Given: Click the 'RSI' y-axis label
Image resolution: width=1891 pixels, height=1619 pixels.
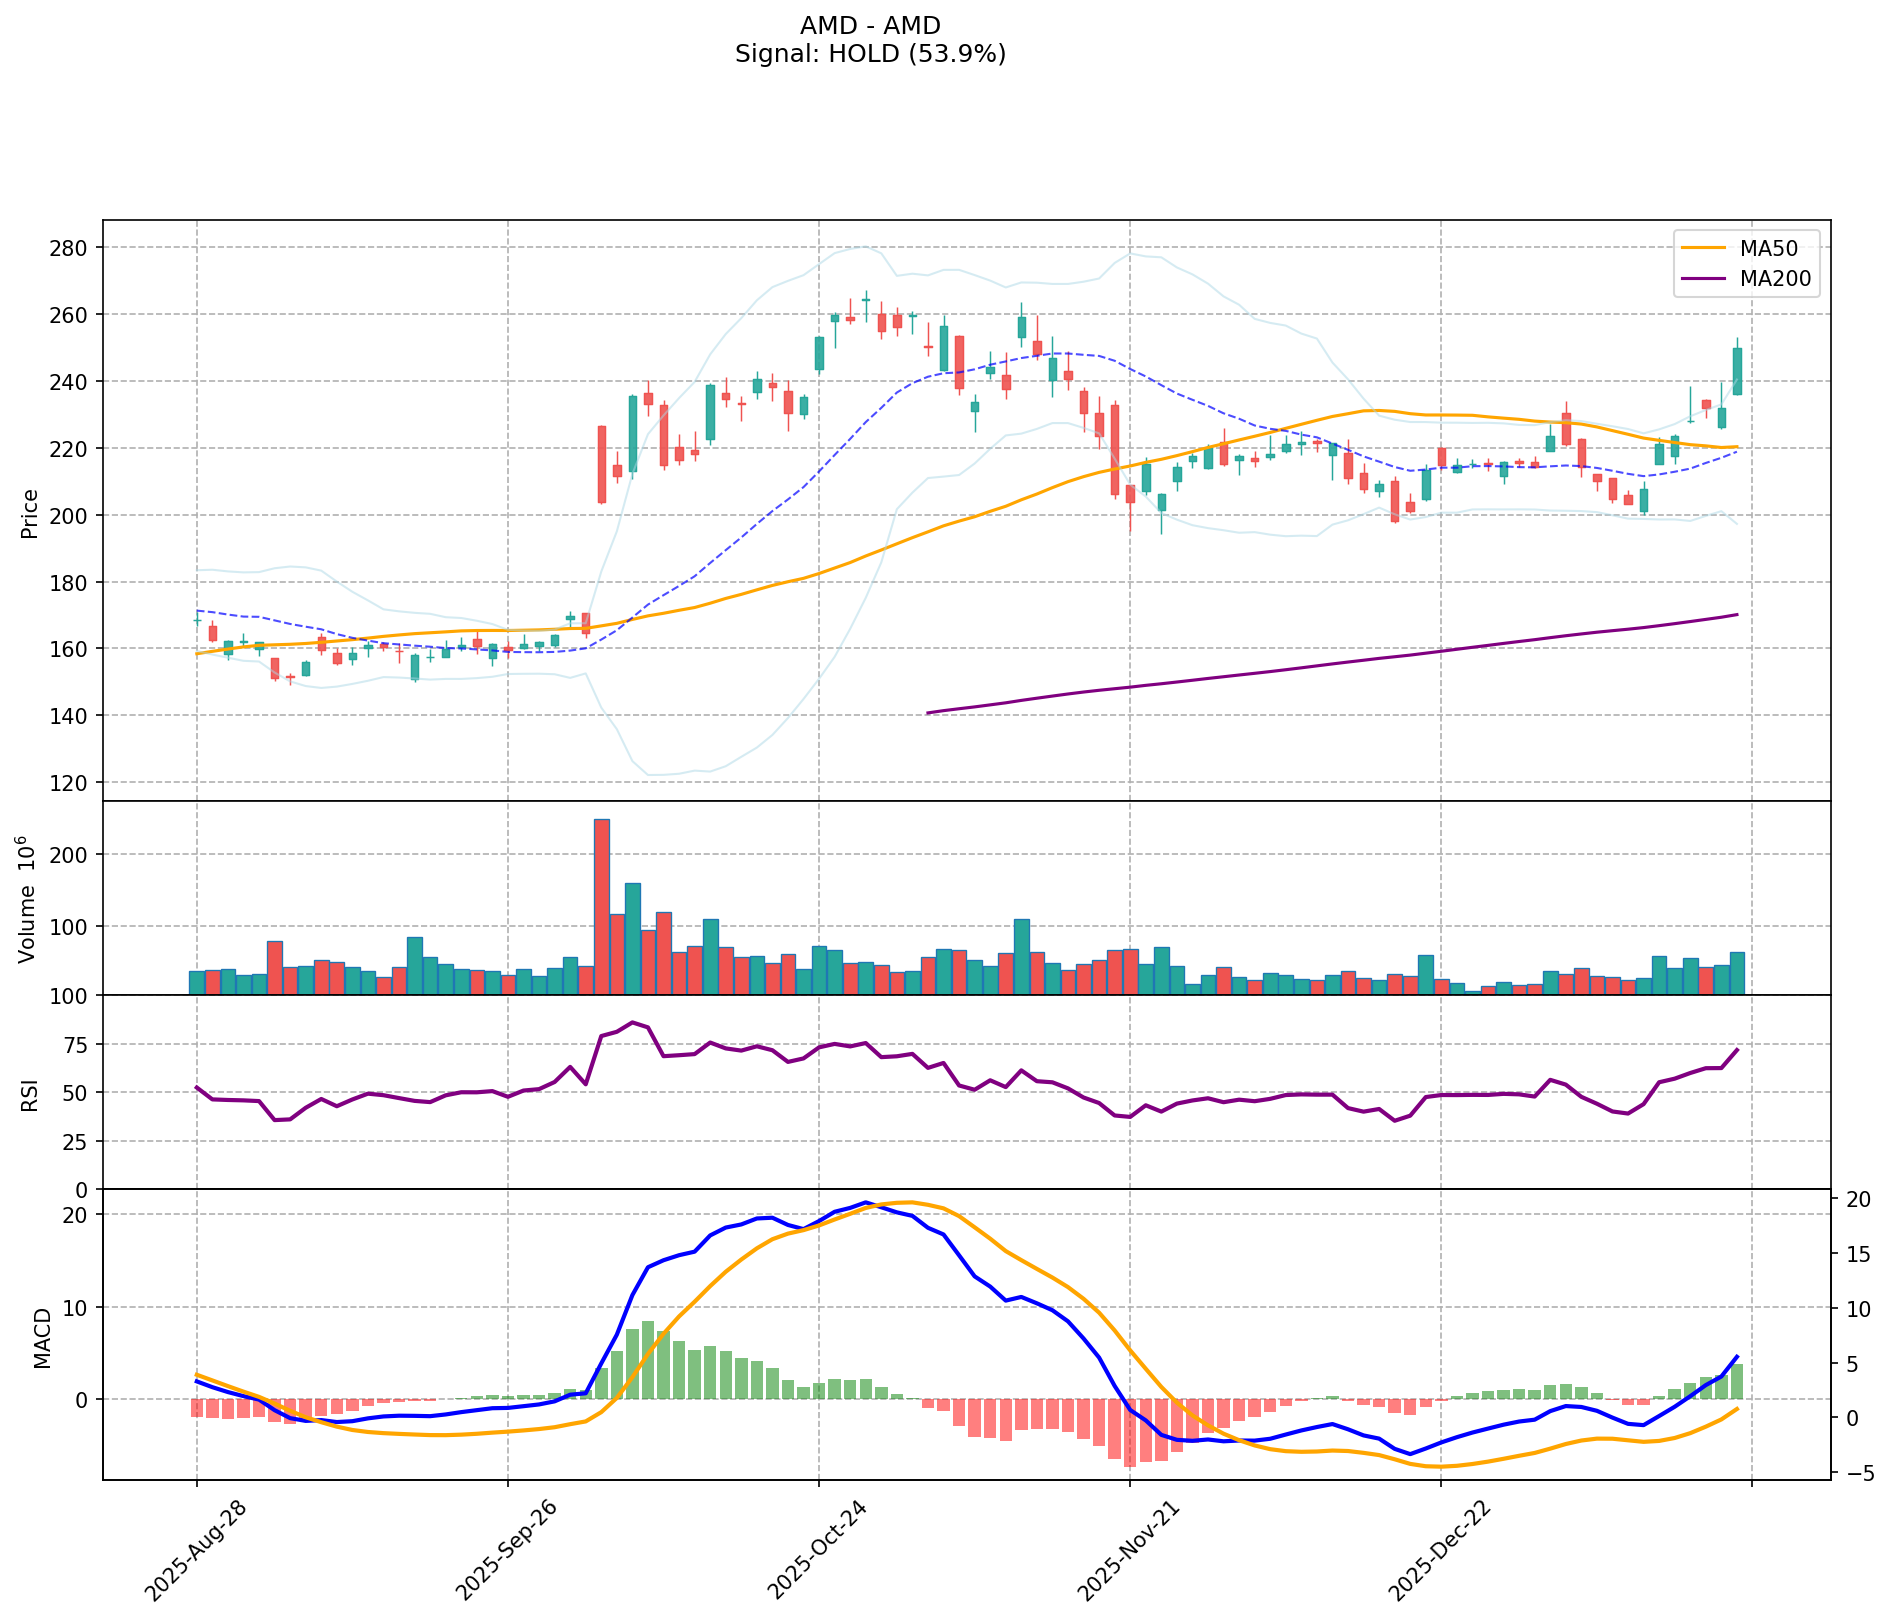Looking at the screenshot, I should (30, 1094).
